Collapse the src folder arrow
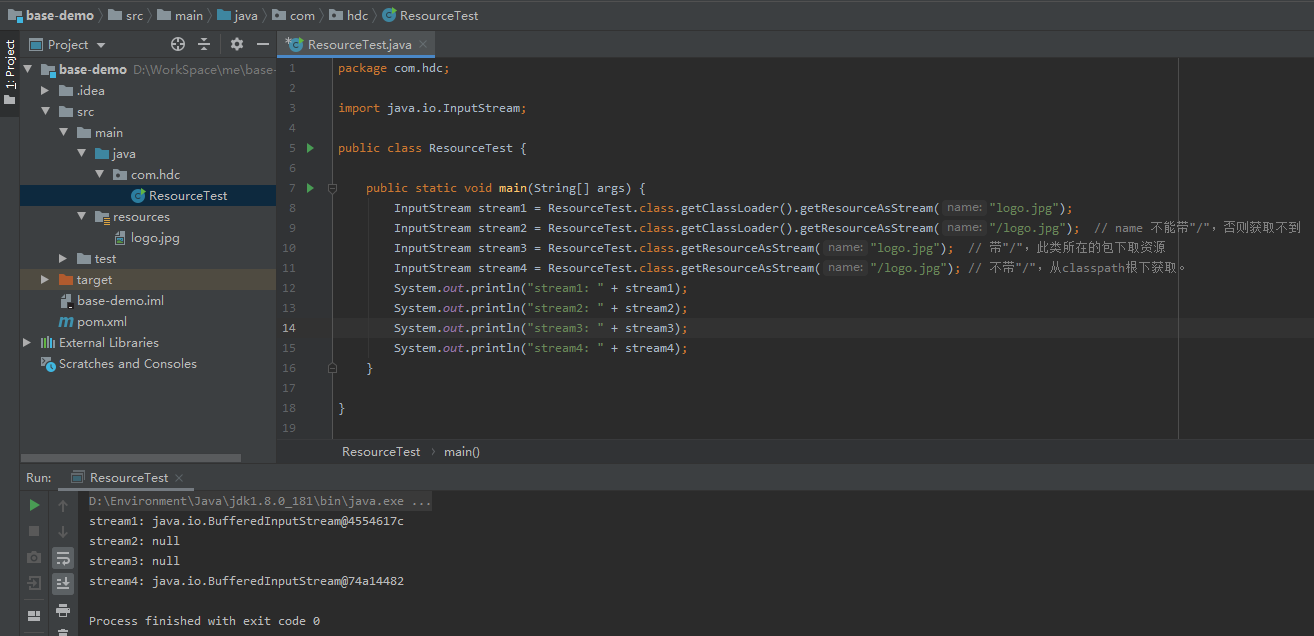 click(x=45, y=112)
